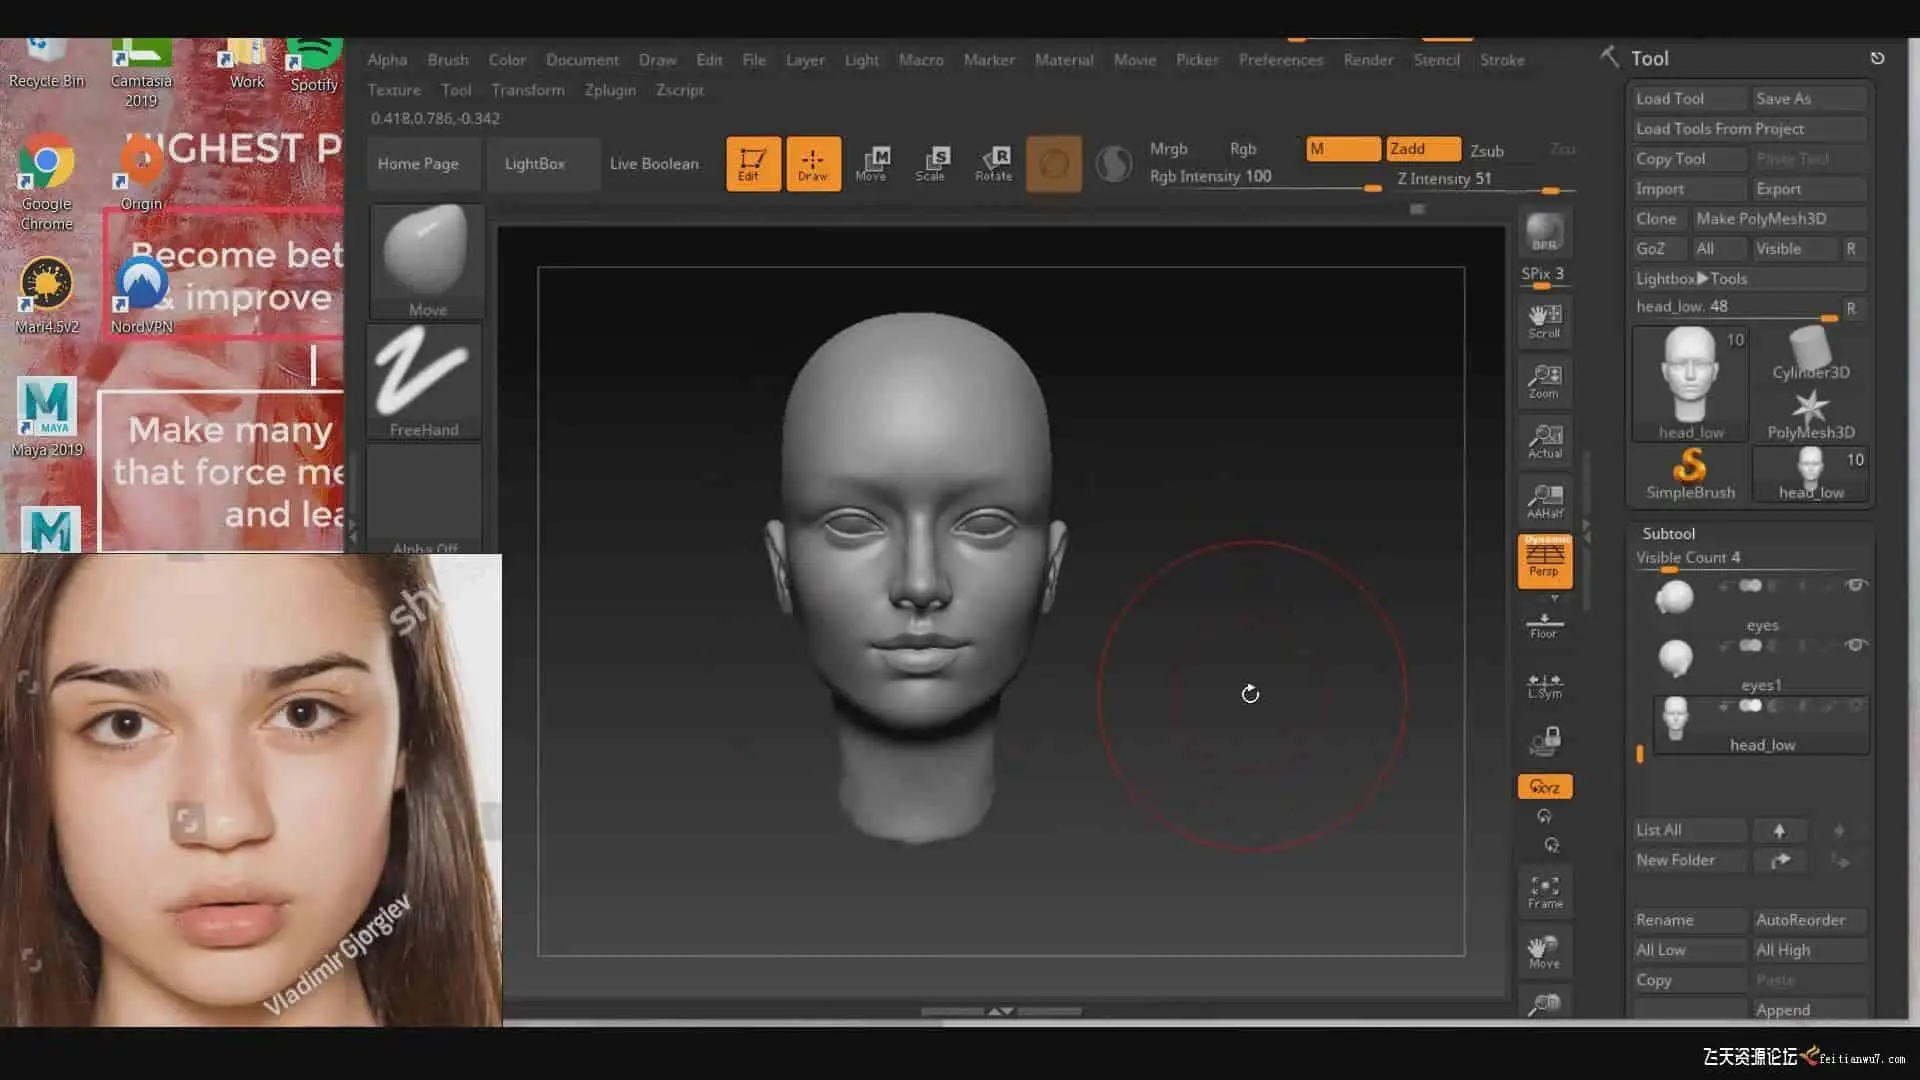
Task: Open the Brush menu
Action: click(447, 60)
